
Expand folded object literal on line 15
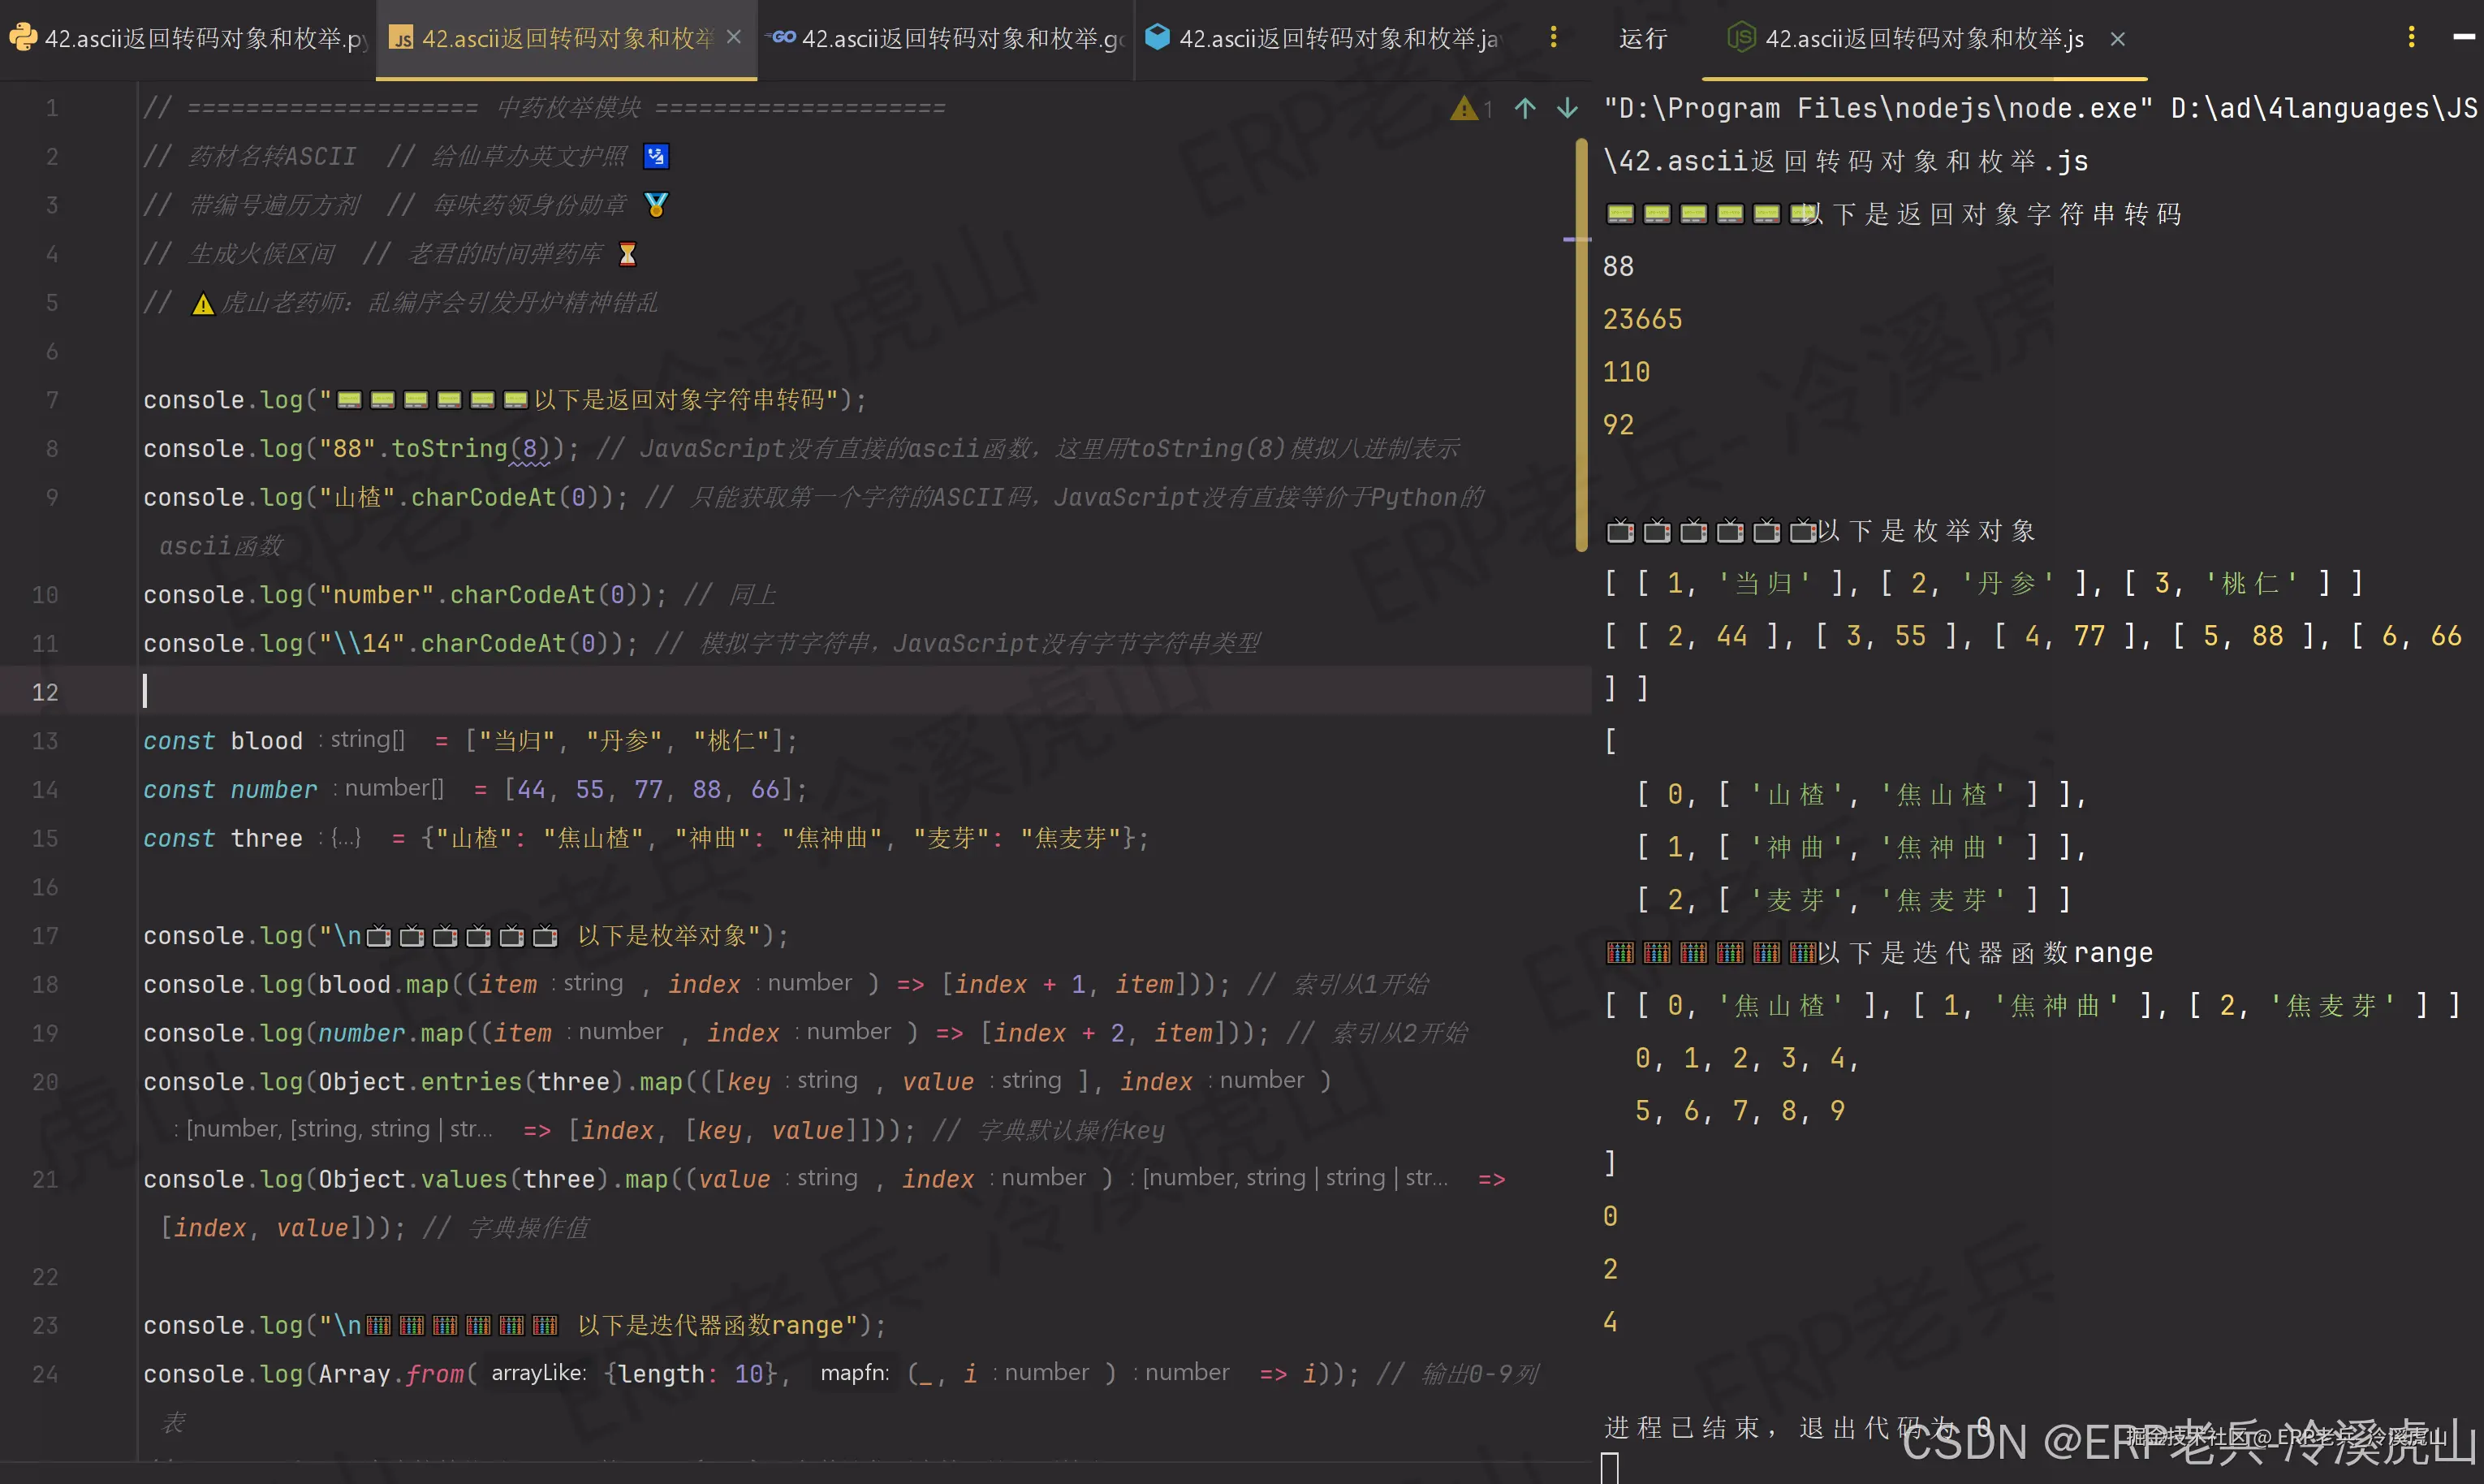(x=346, y=839)
